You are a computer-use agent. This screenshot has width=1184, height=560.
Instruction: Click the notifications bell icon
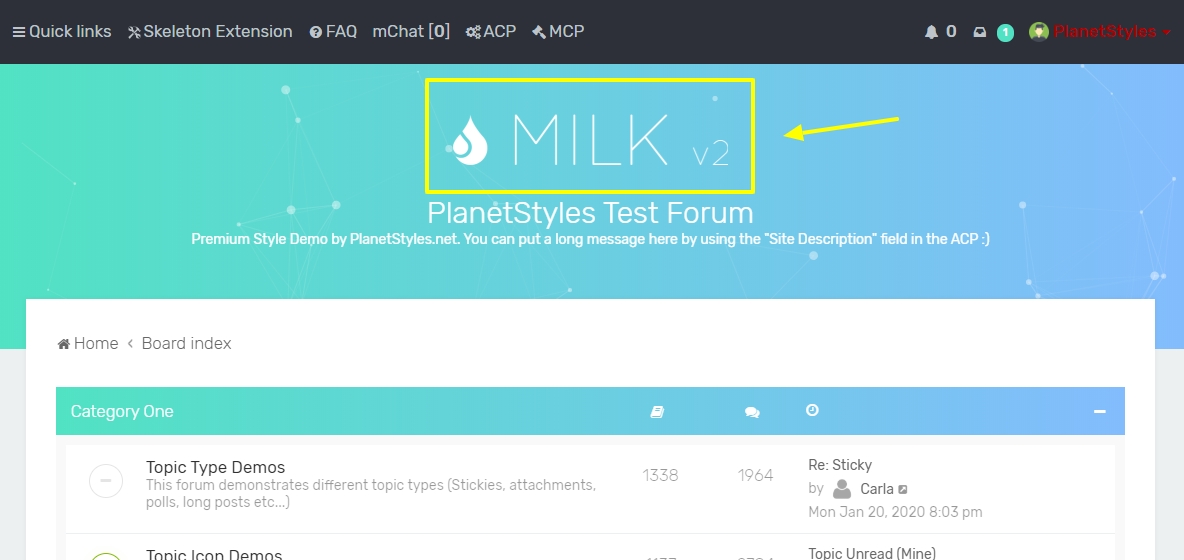932,32
